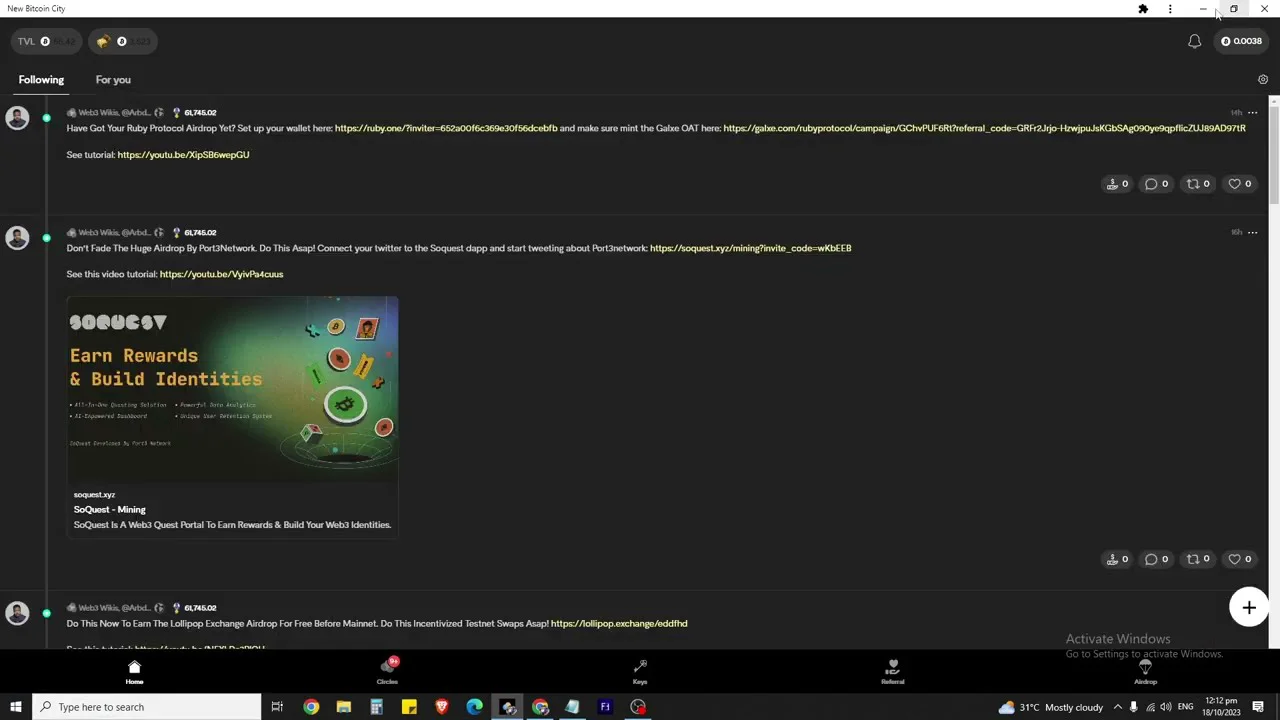Open Circles in bottom navigation

click(x=387, y=672)
